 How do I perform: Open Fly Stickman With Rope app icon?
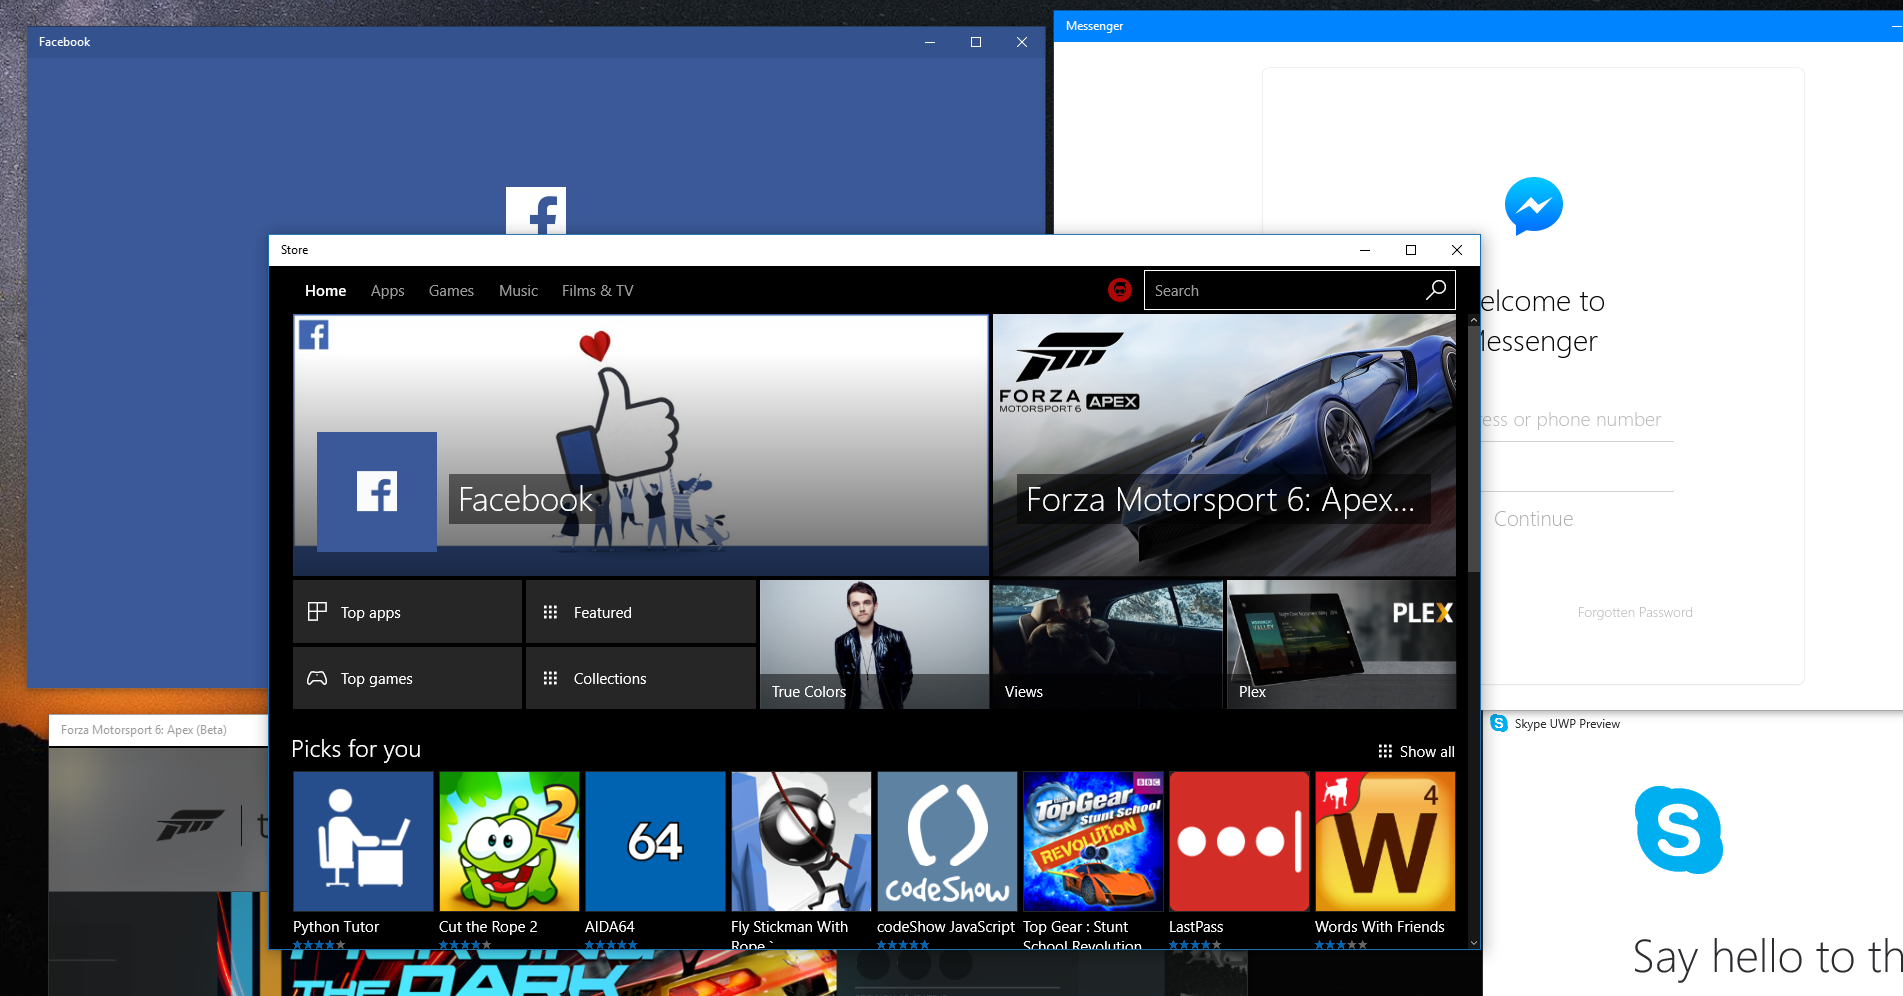[801, 841]
